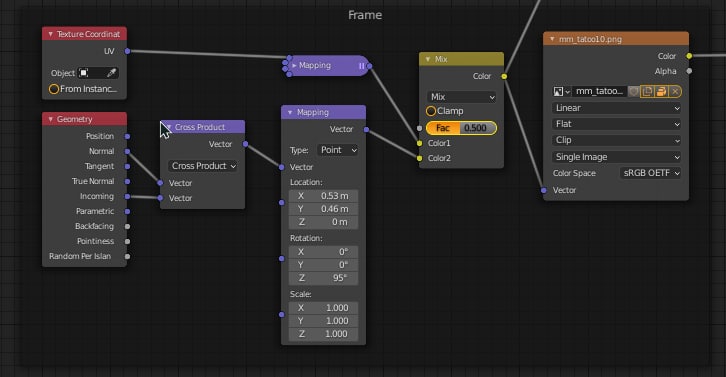Click the Rotation X 0° field

323,252
